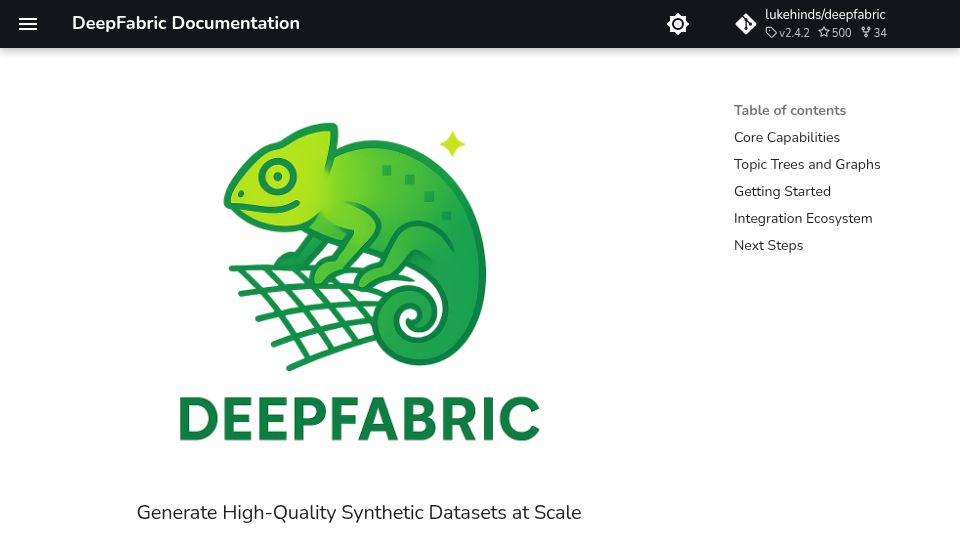
Task: Open the hamburger navigation menu
Action: pyautogui.click(x=28, y=24)
